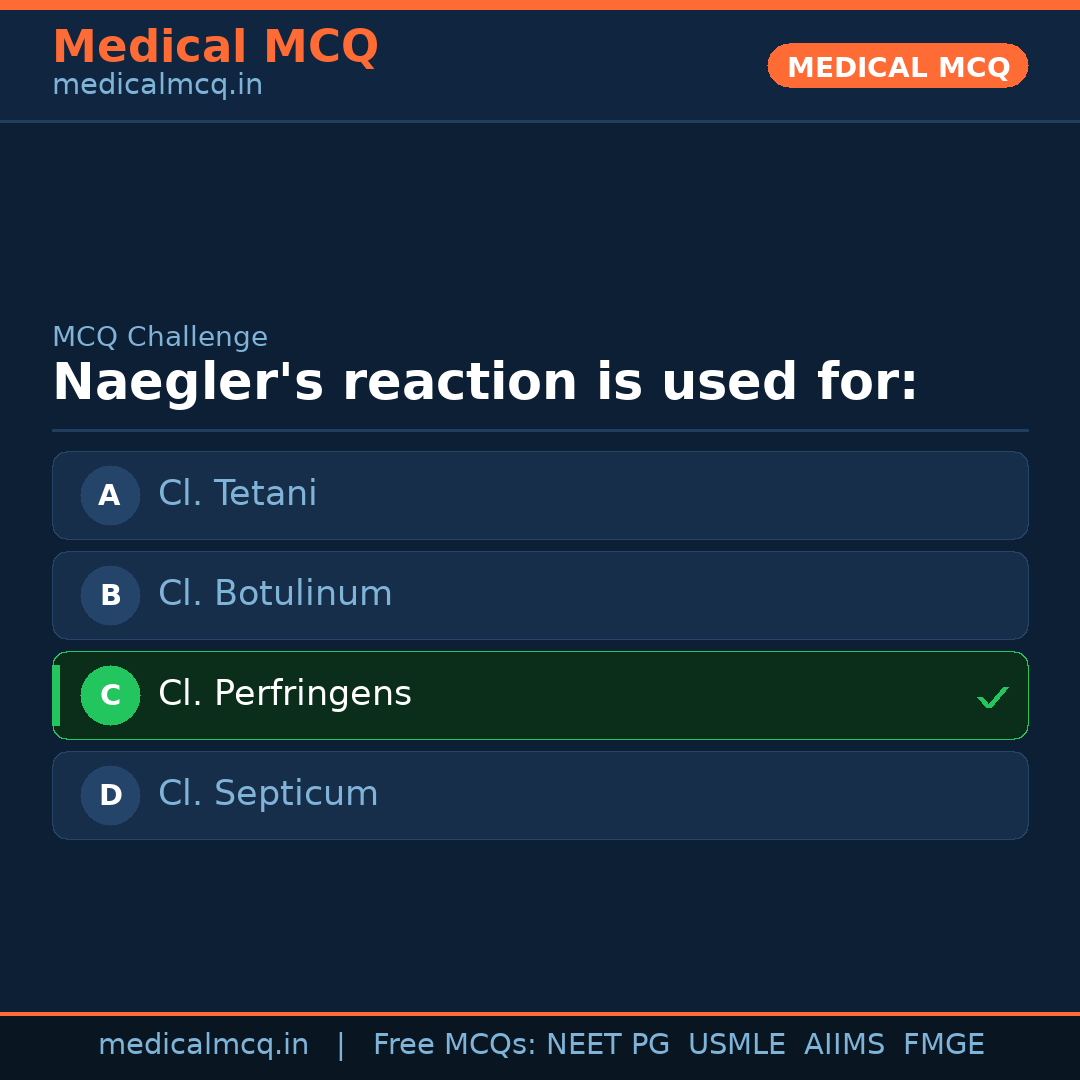Choose the letter D option circle
The height and width of the screenshot is (1080, 1080).
click(110, 795)
